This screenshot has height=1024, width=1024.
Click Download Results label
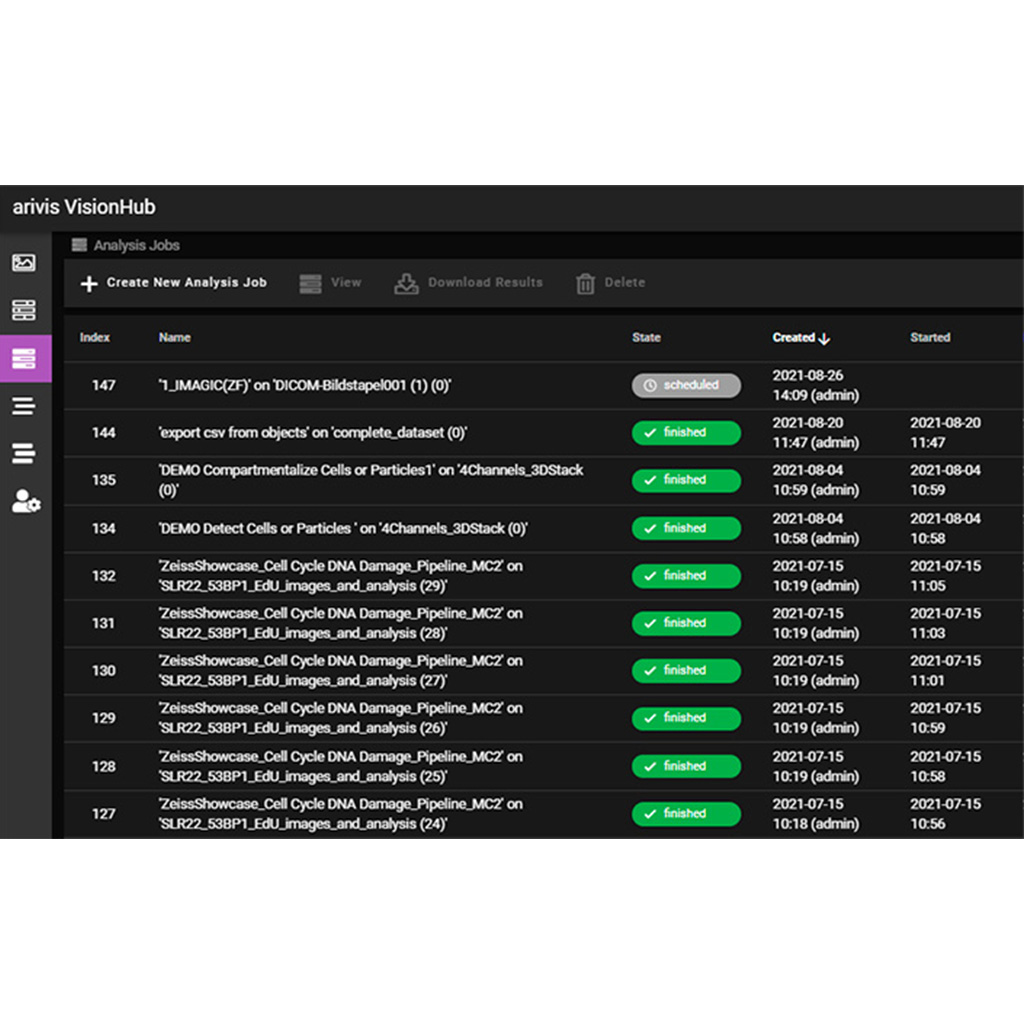(485, 282)
